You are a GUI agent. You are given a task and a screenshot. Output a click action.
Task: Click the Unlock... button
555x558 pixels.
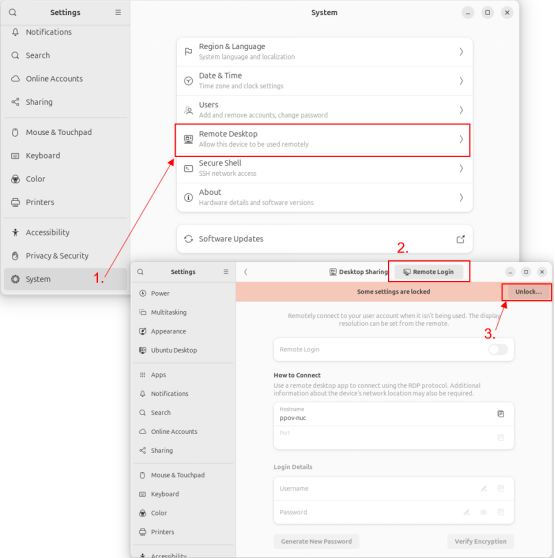click(x=528, y=292)
